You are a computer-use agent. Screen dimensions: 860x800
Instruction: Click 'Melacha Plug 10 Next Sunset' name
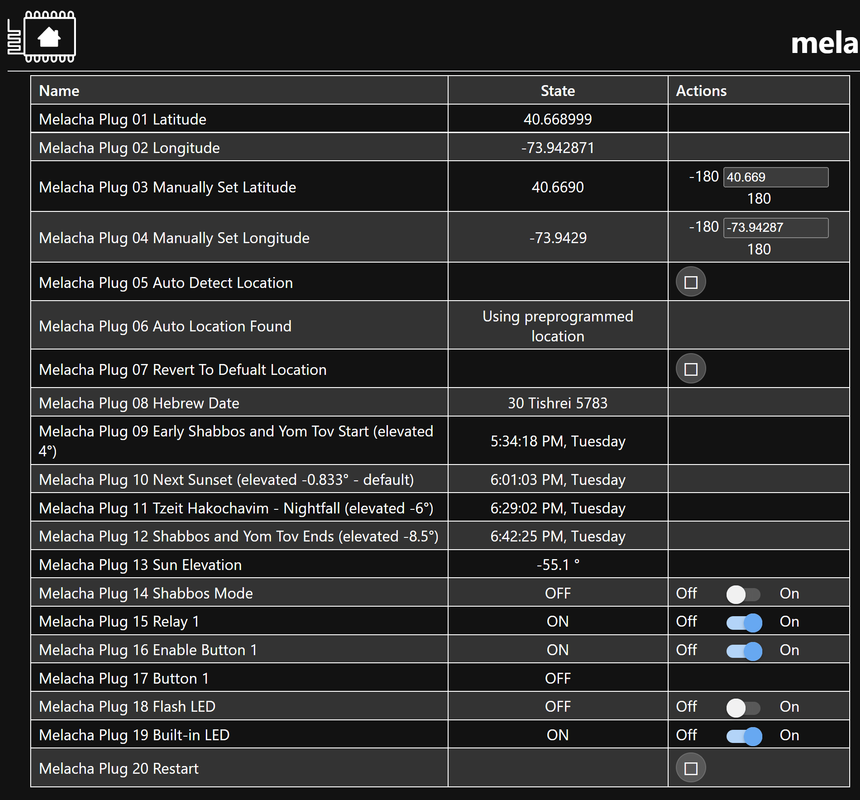click(x=226, y=480)
